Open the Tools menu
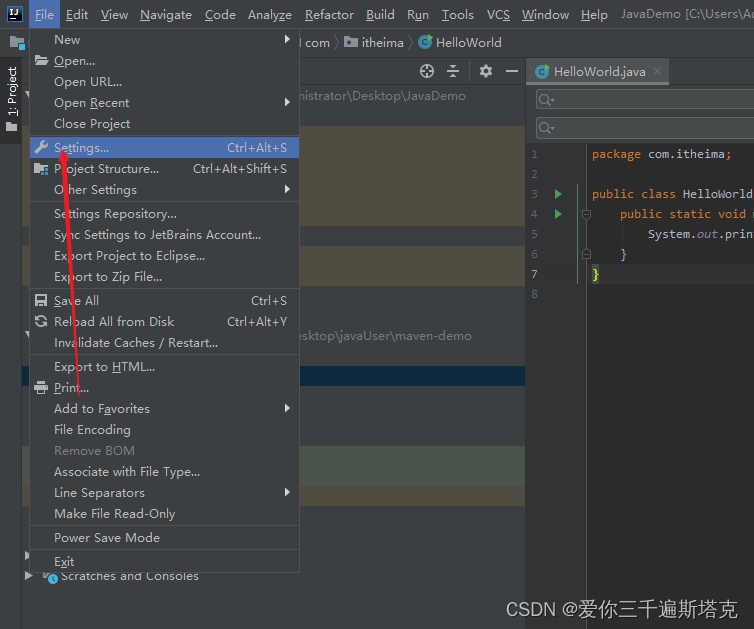 click(458, 15)
